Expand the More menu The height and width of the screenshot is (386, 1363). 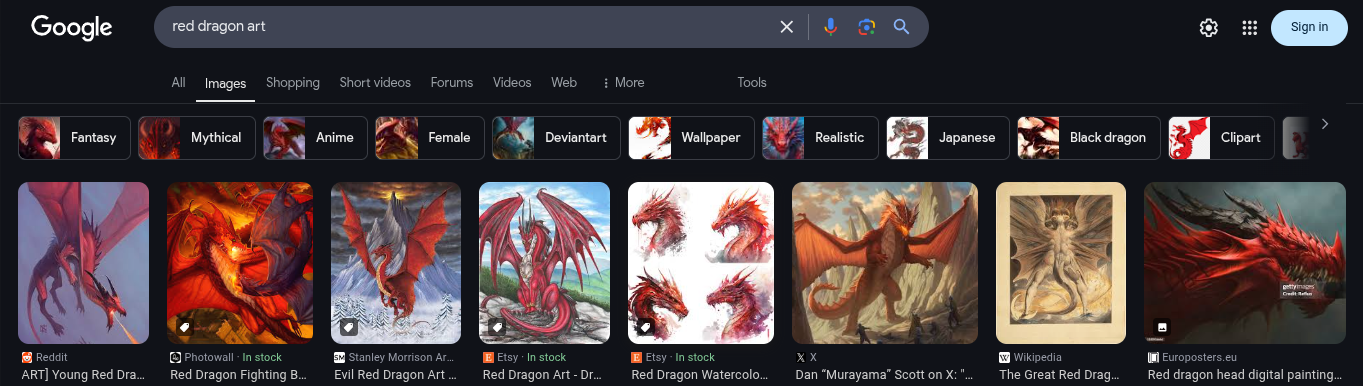point(623,82)
